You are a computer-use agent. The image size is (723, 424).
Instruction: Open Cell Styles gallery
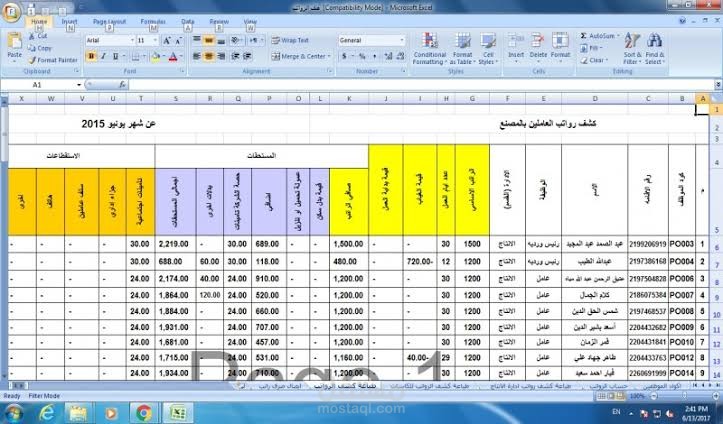[x=487, y=49]
